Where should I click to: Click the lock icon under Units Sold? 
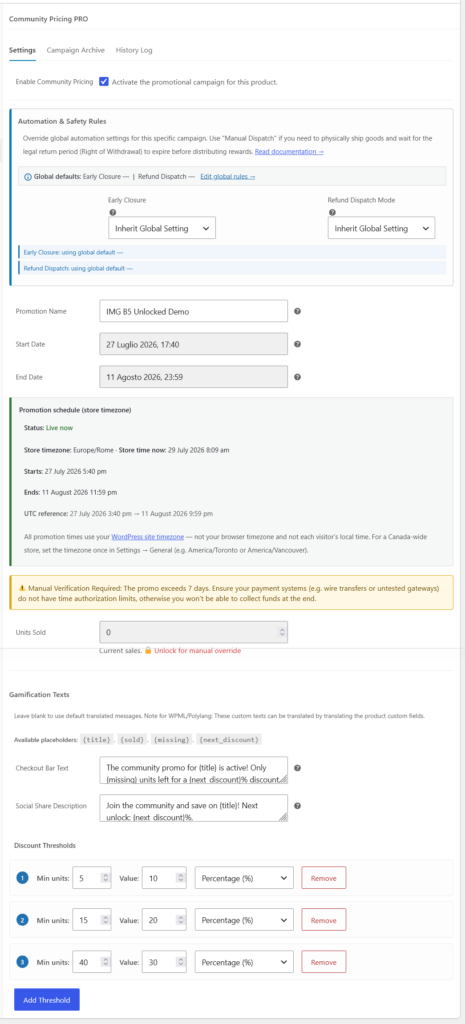pyautogui.click(x=148, y=651)
